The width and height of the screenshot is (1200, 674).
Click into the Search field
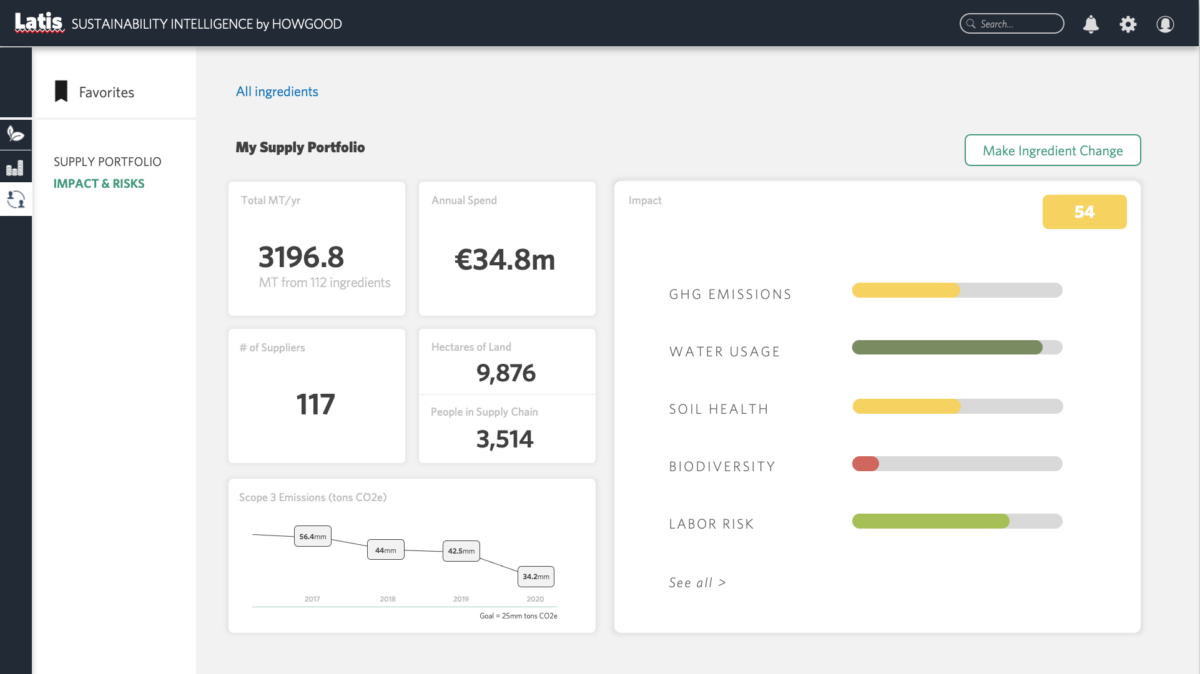pyautogui.click(x=1012, y=24)
